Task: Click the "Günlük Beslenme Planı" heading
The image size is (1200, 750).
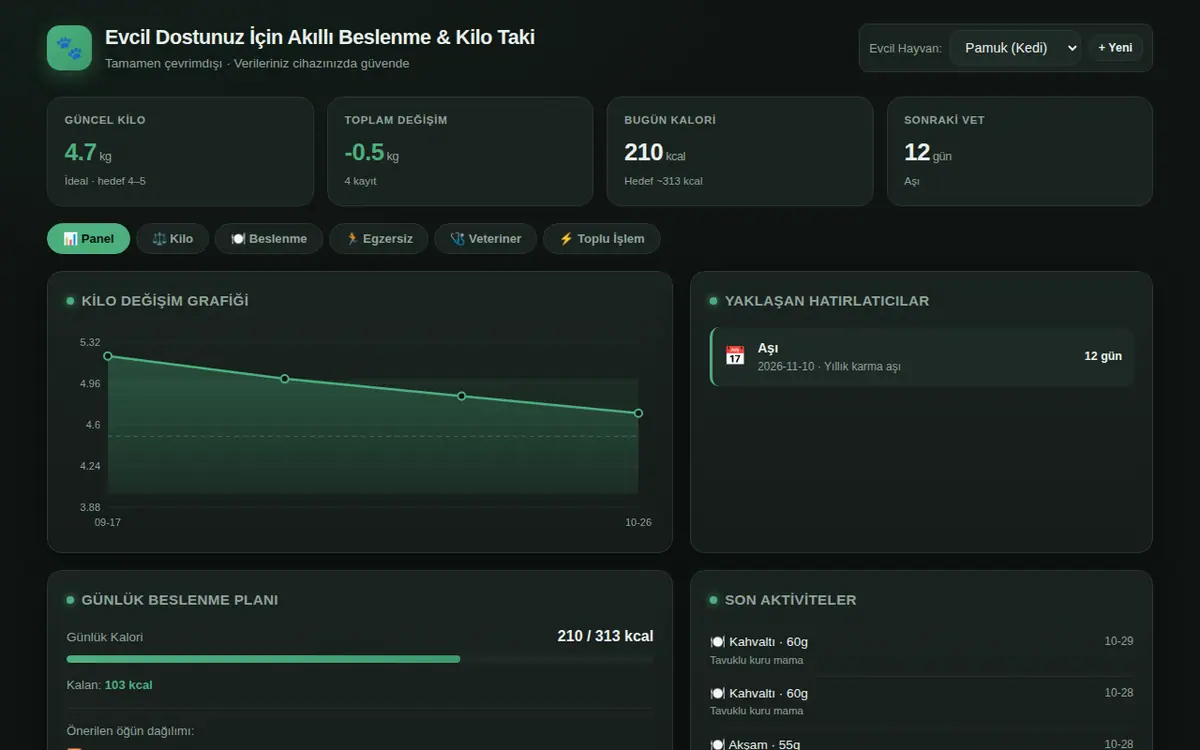Action: pos(180,600)
